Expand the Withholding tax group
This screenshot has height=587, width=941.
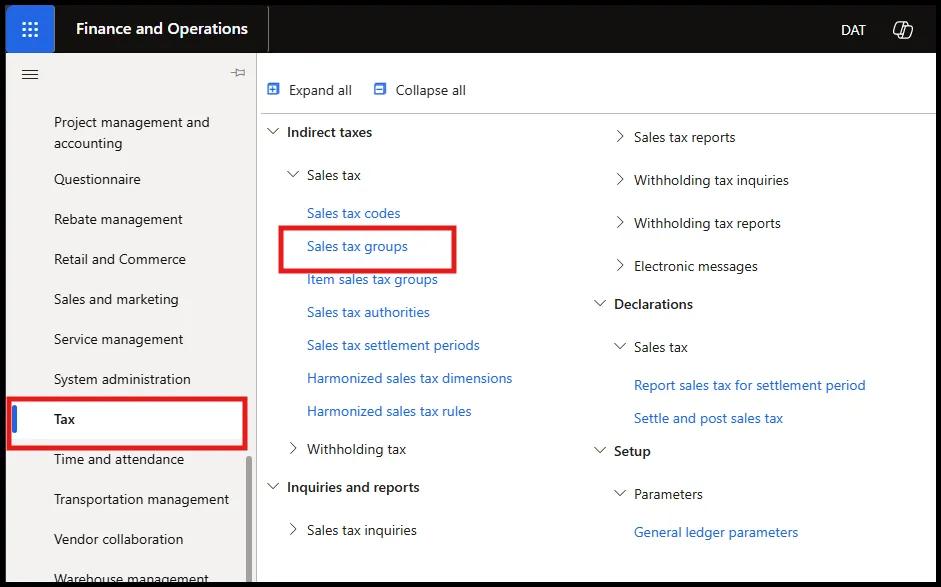pos(293,448)
